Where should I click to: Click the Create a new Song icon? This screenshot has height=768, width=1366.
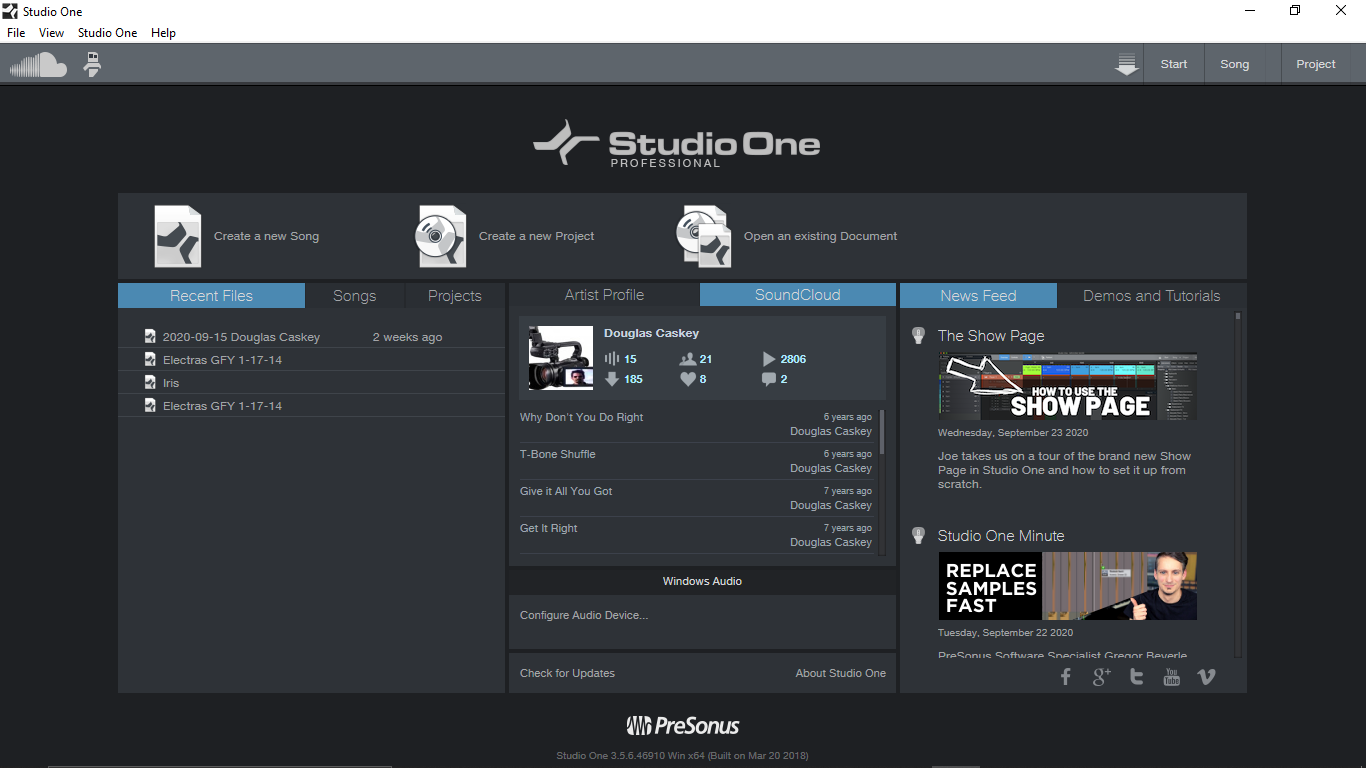[x=178, y=237]
